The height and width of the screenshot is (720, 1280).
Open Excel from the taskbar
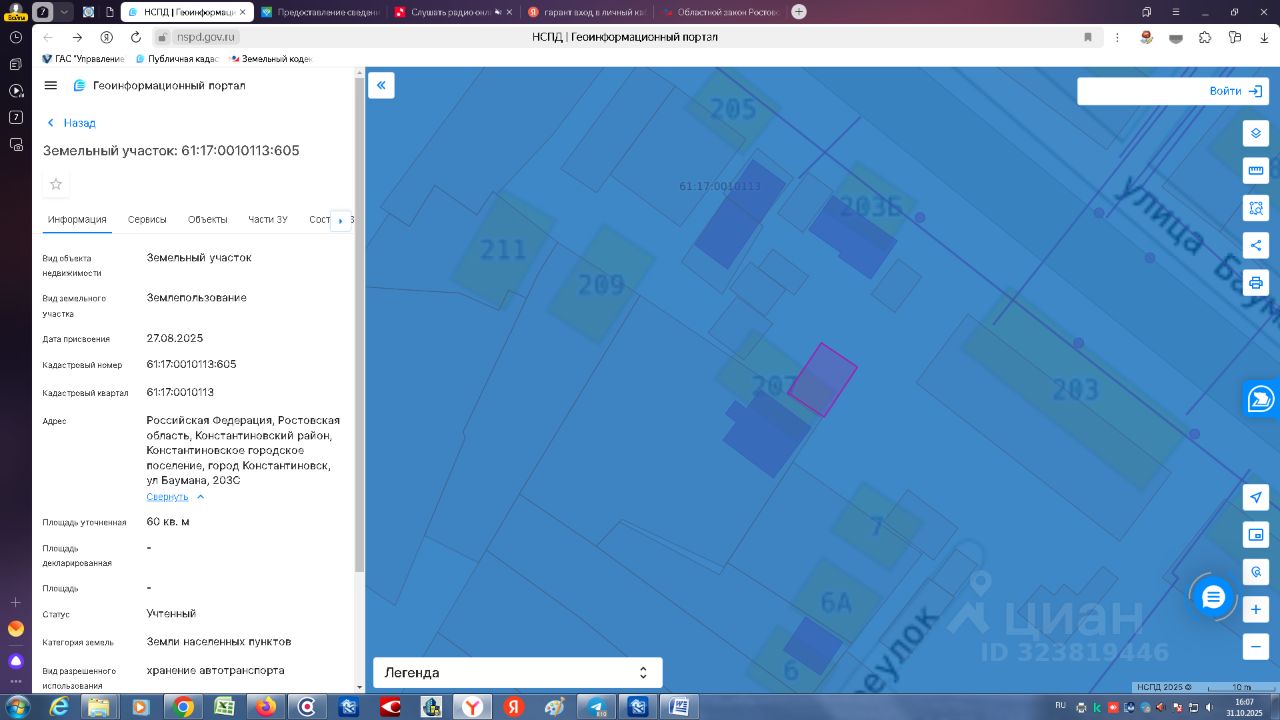224,707
